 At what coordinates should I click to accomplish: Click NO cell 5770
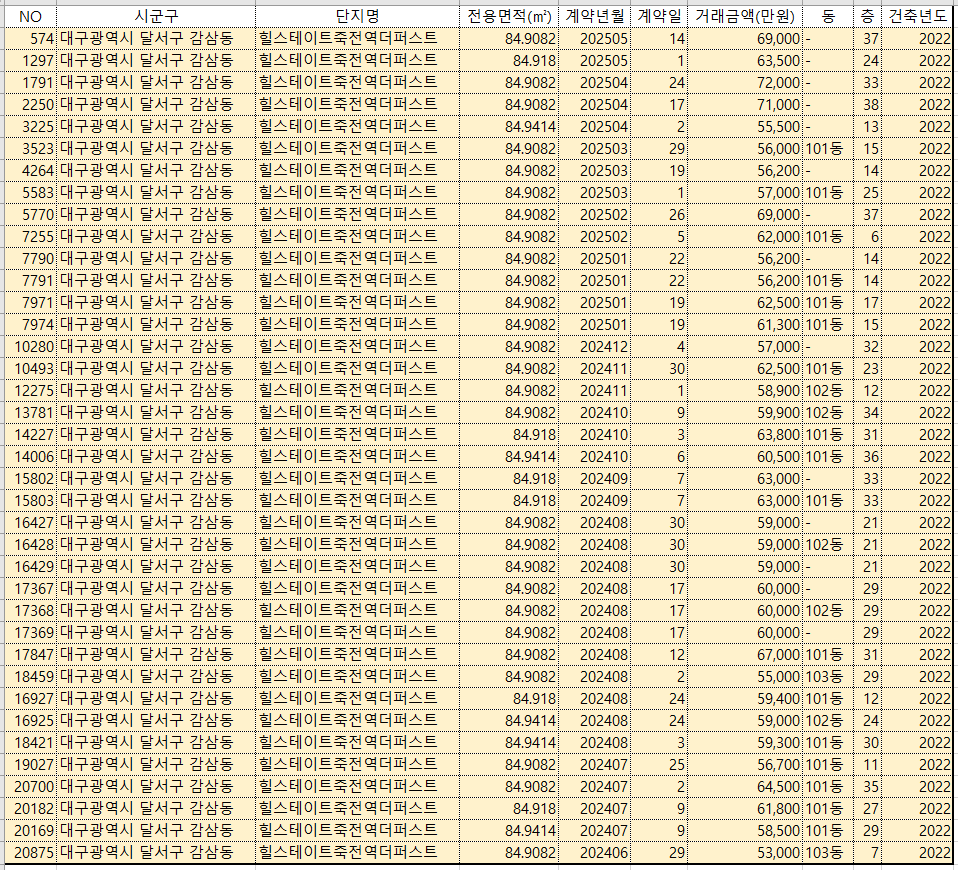pos(31,214)
